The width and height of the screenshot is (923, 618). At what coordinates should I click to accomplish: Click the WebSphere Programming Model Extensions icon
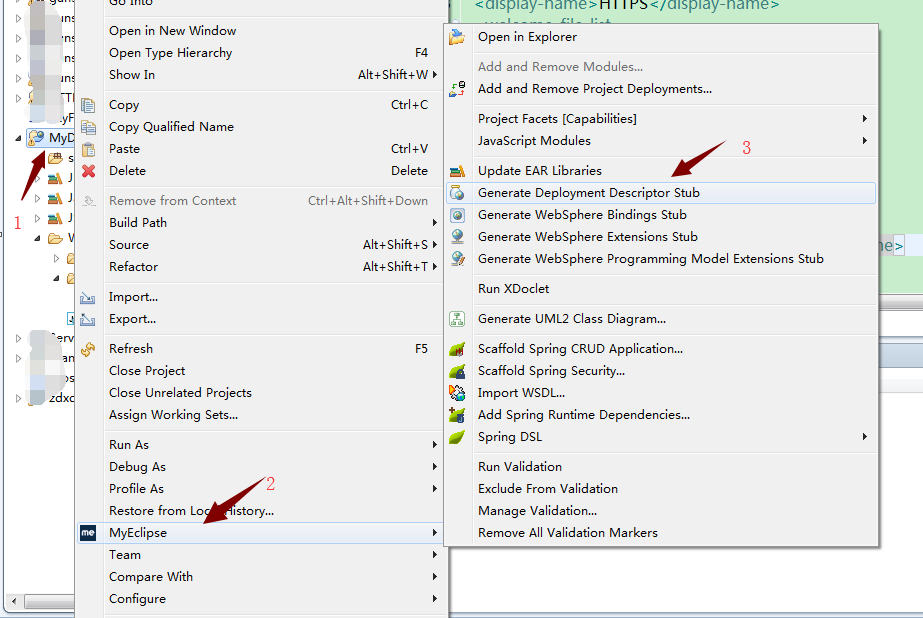457,258
